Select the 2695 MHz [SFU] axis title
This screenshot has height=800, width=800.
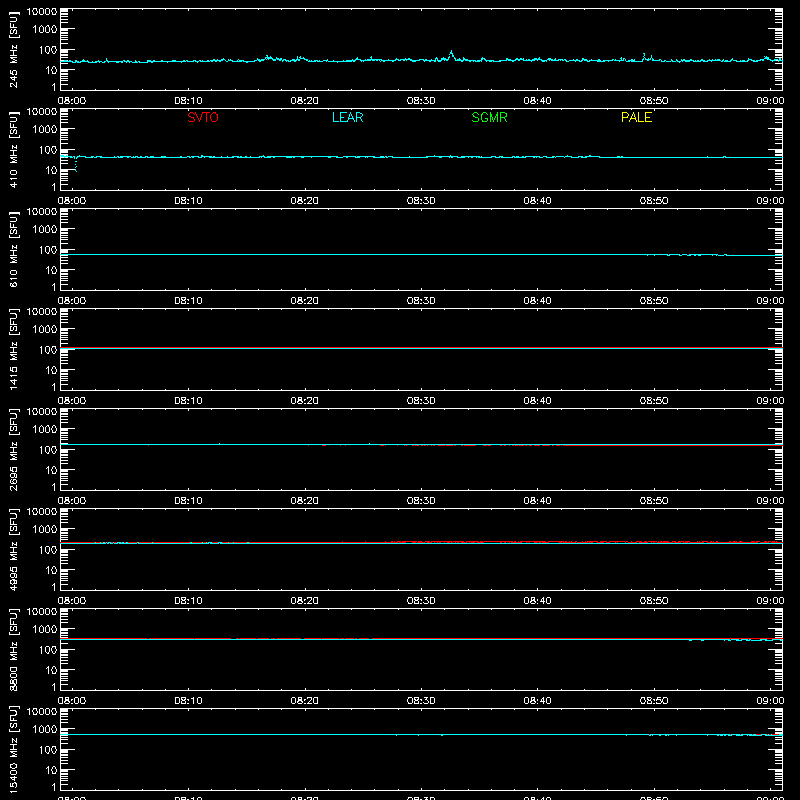click(x=13, y=450)
